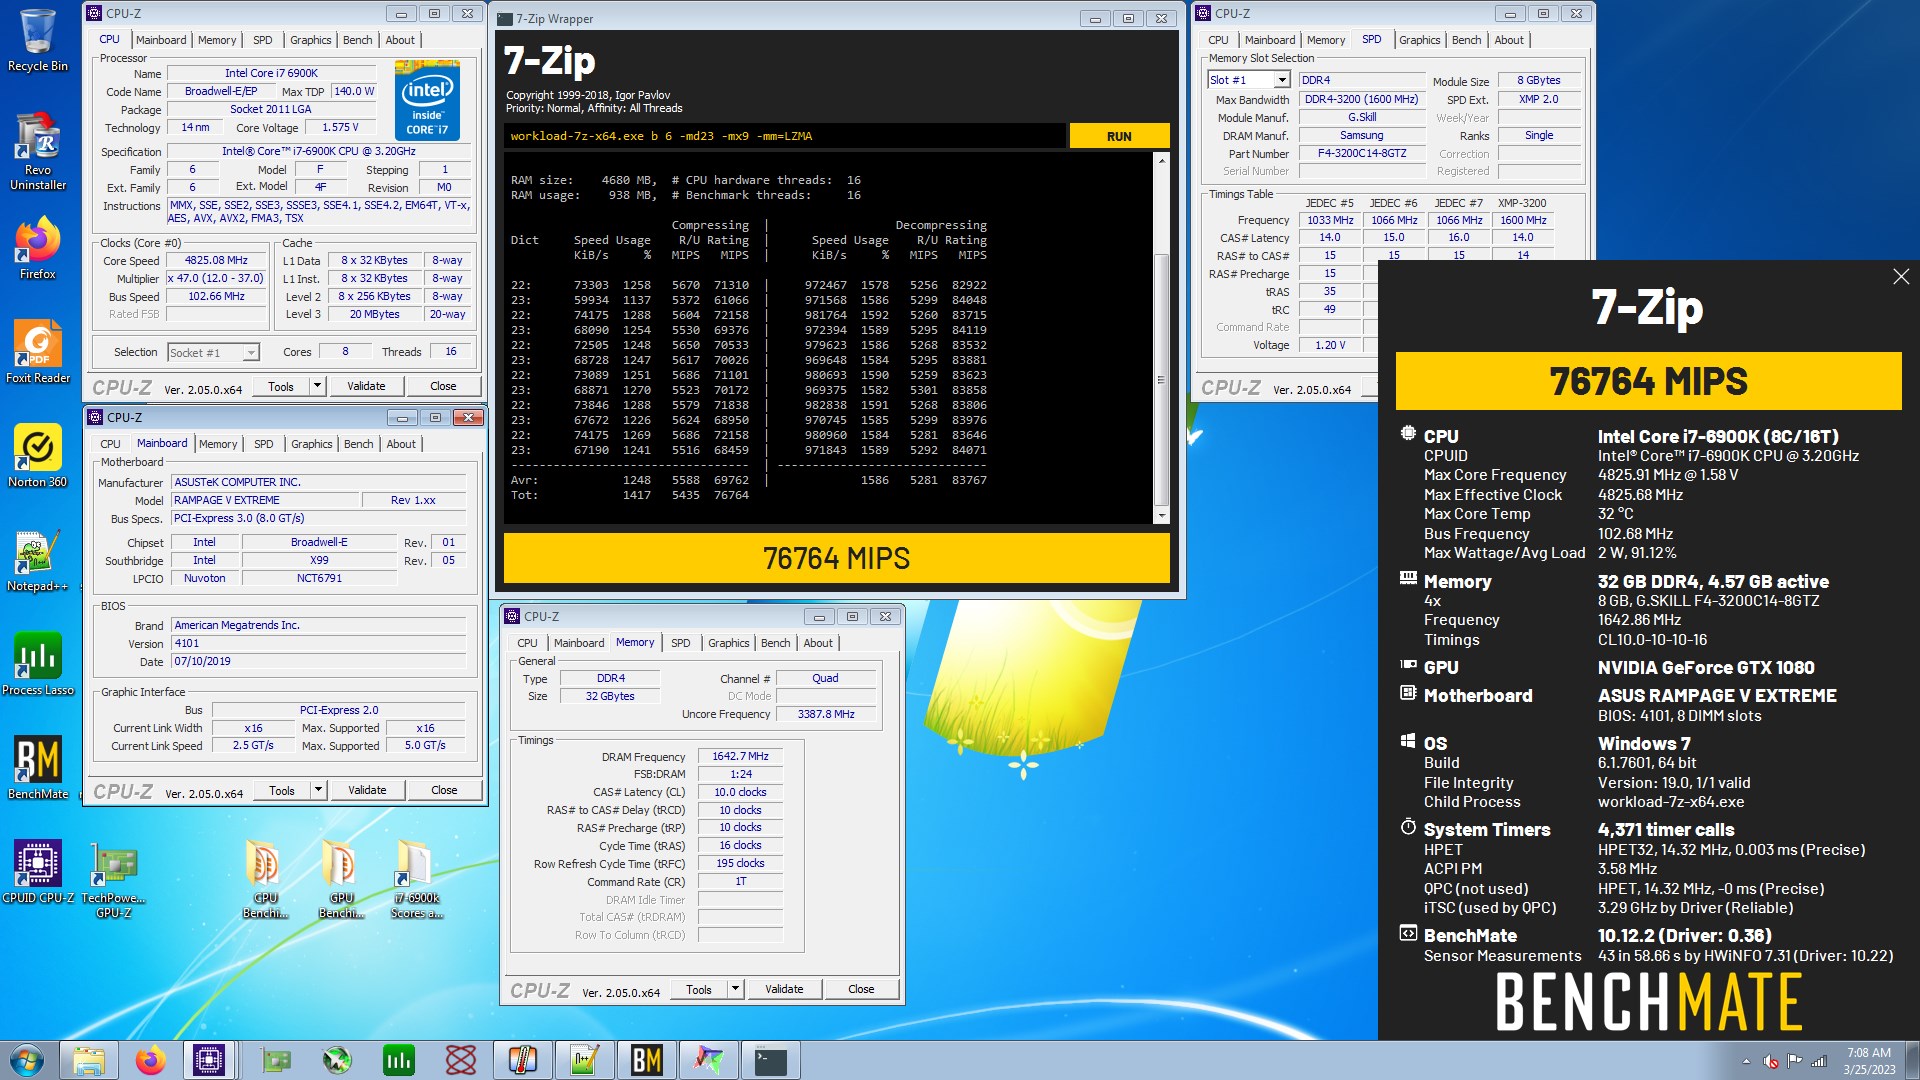The height and width of the screenshot is (1080, 1920).
Task: Open the i7 6900K Scores folder
Action: click(x=415, y=880)
